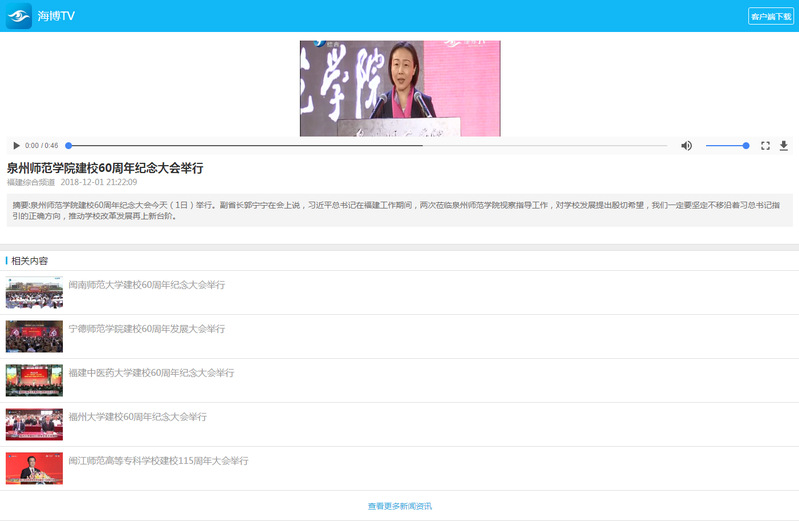Click the 海博TV logo icon
Viewport: 799px width, 521px height.
click(x=19, y=16)
